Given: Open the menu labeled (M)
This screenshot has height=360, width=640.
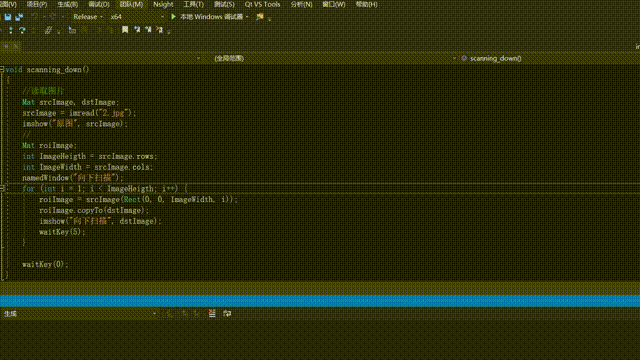Looking at the screenshot, I should (131, 4).
